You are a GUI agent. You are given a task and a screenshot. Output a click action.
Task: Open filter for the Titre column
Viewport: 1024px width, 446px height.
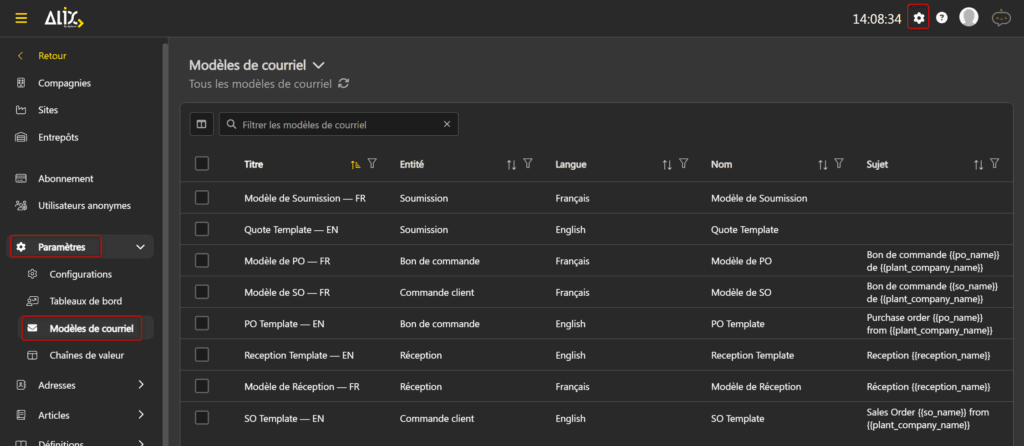tap(372, 164)
